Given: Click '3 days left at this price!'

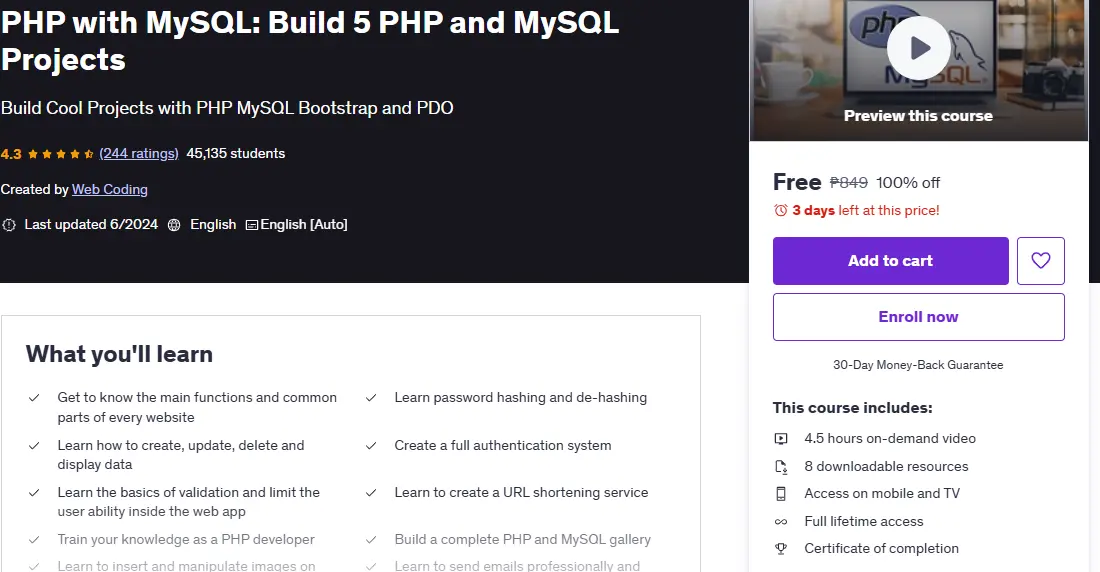Looking at the screenshot, I should [866, 211].
